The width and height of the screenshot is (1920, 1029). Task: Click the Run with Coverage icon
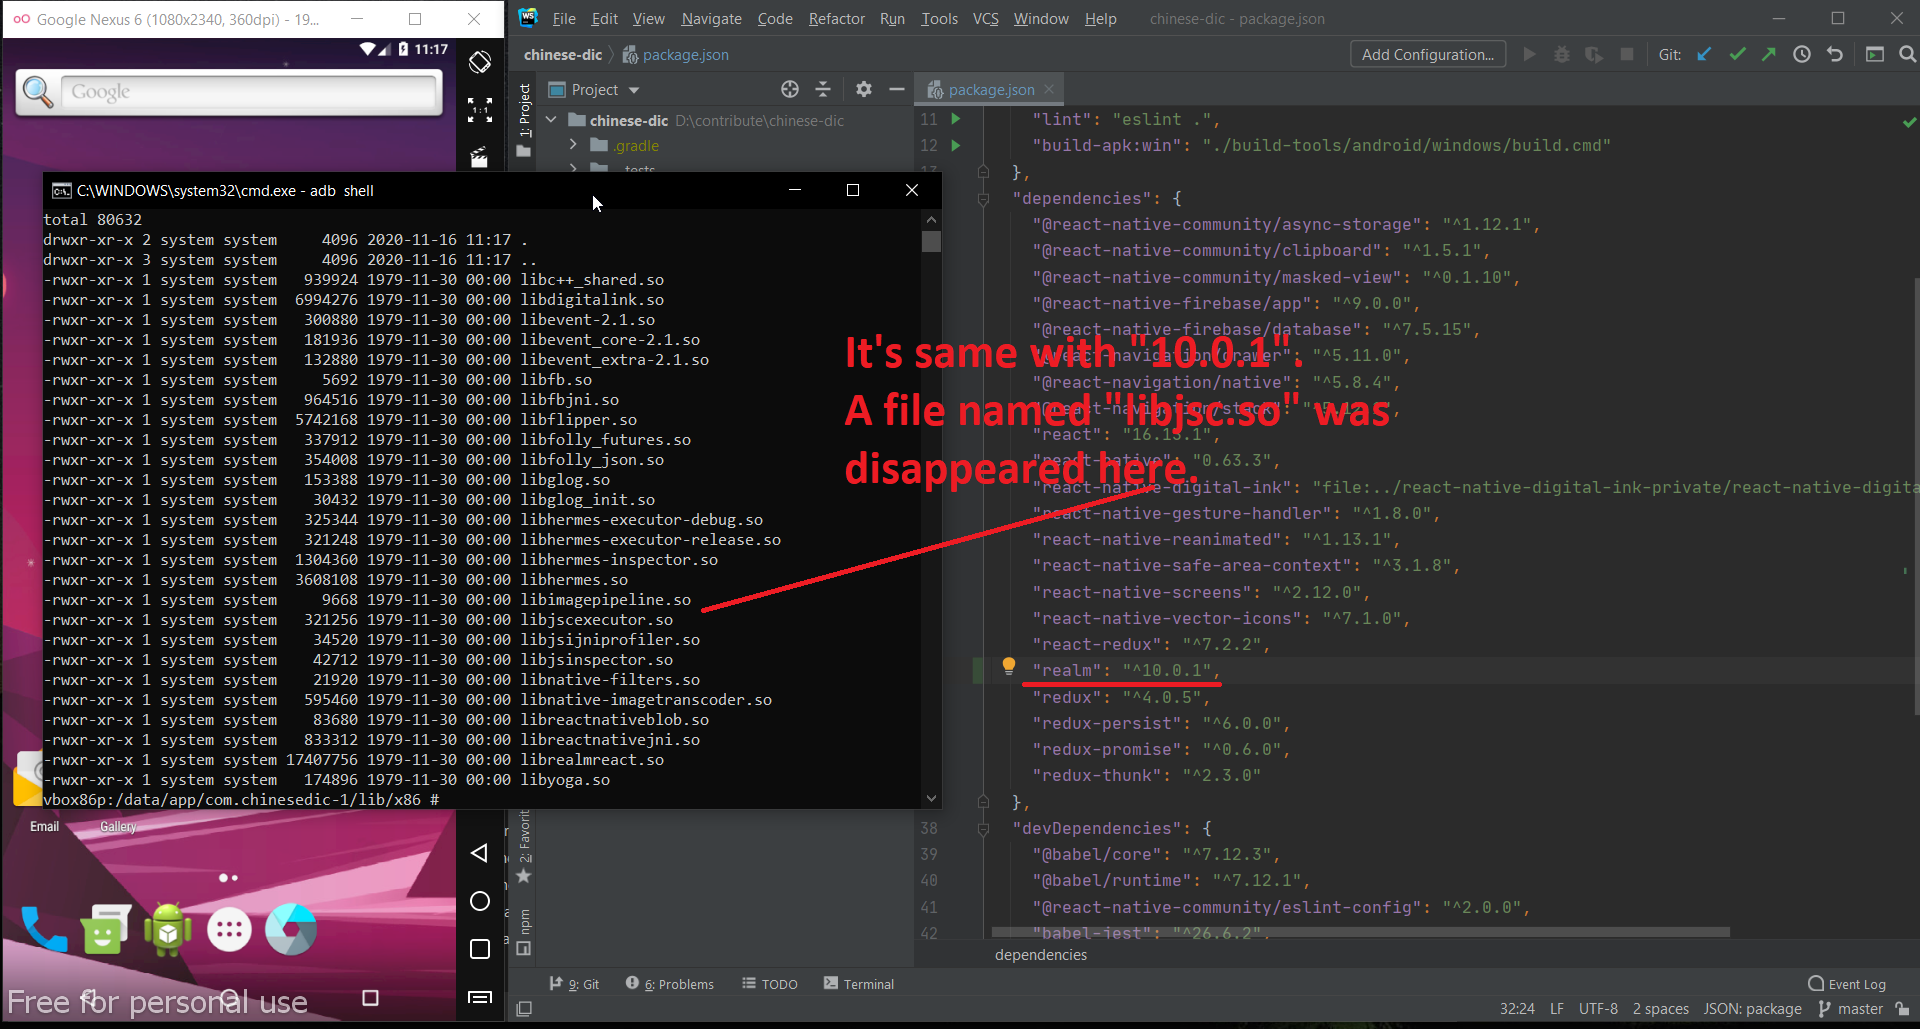coord(1594,55)
